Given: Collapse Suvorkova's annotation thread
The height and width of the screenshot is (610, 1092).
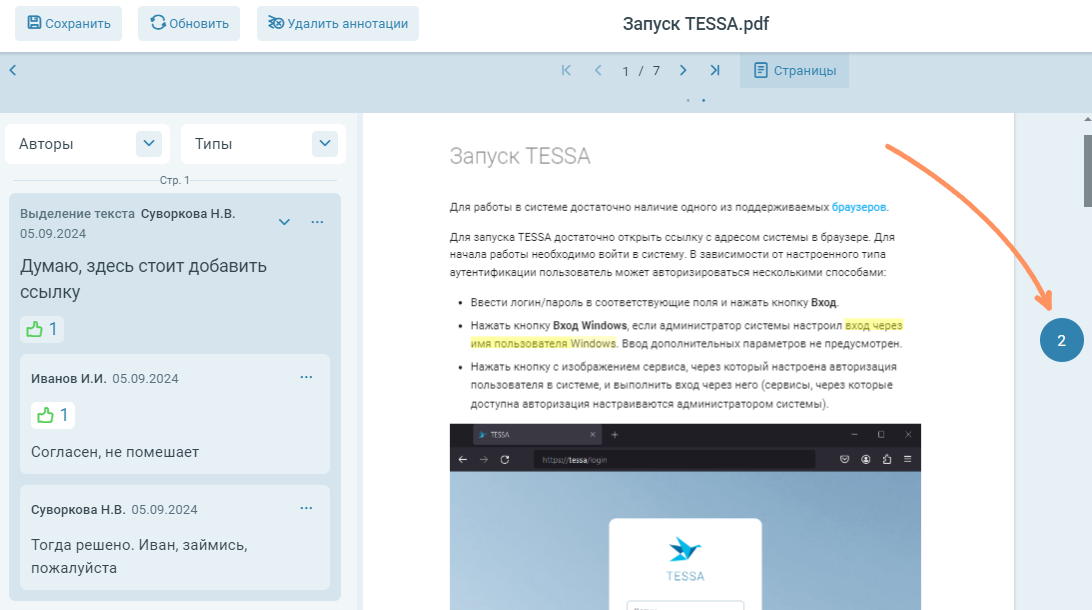Looking at the screenshot, I should coord(284,222).
